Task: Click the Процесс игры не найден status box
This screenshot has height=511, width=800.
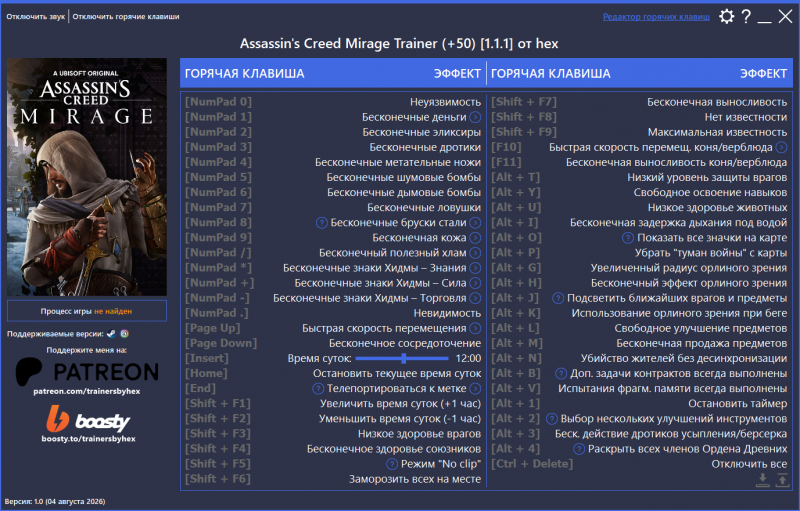Action: coord(87,311)
